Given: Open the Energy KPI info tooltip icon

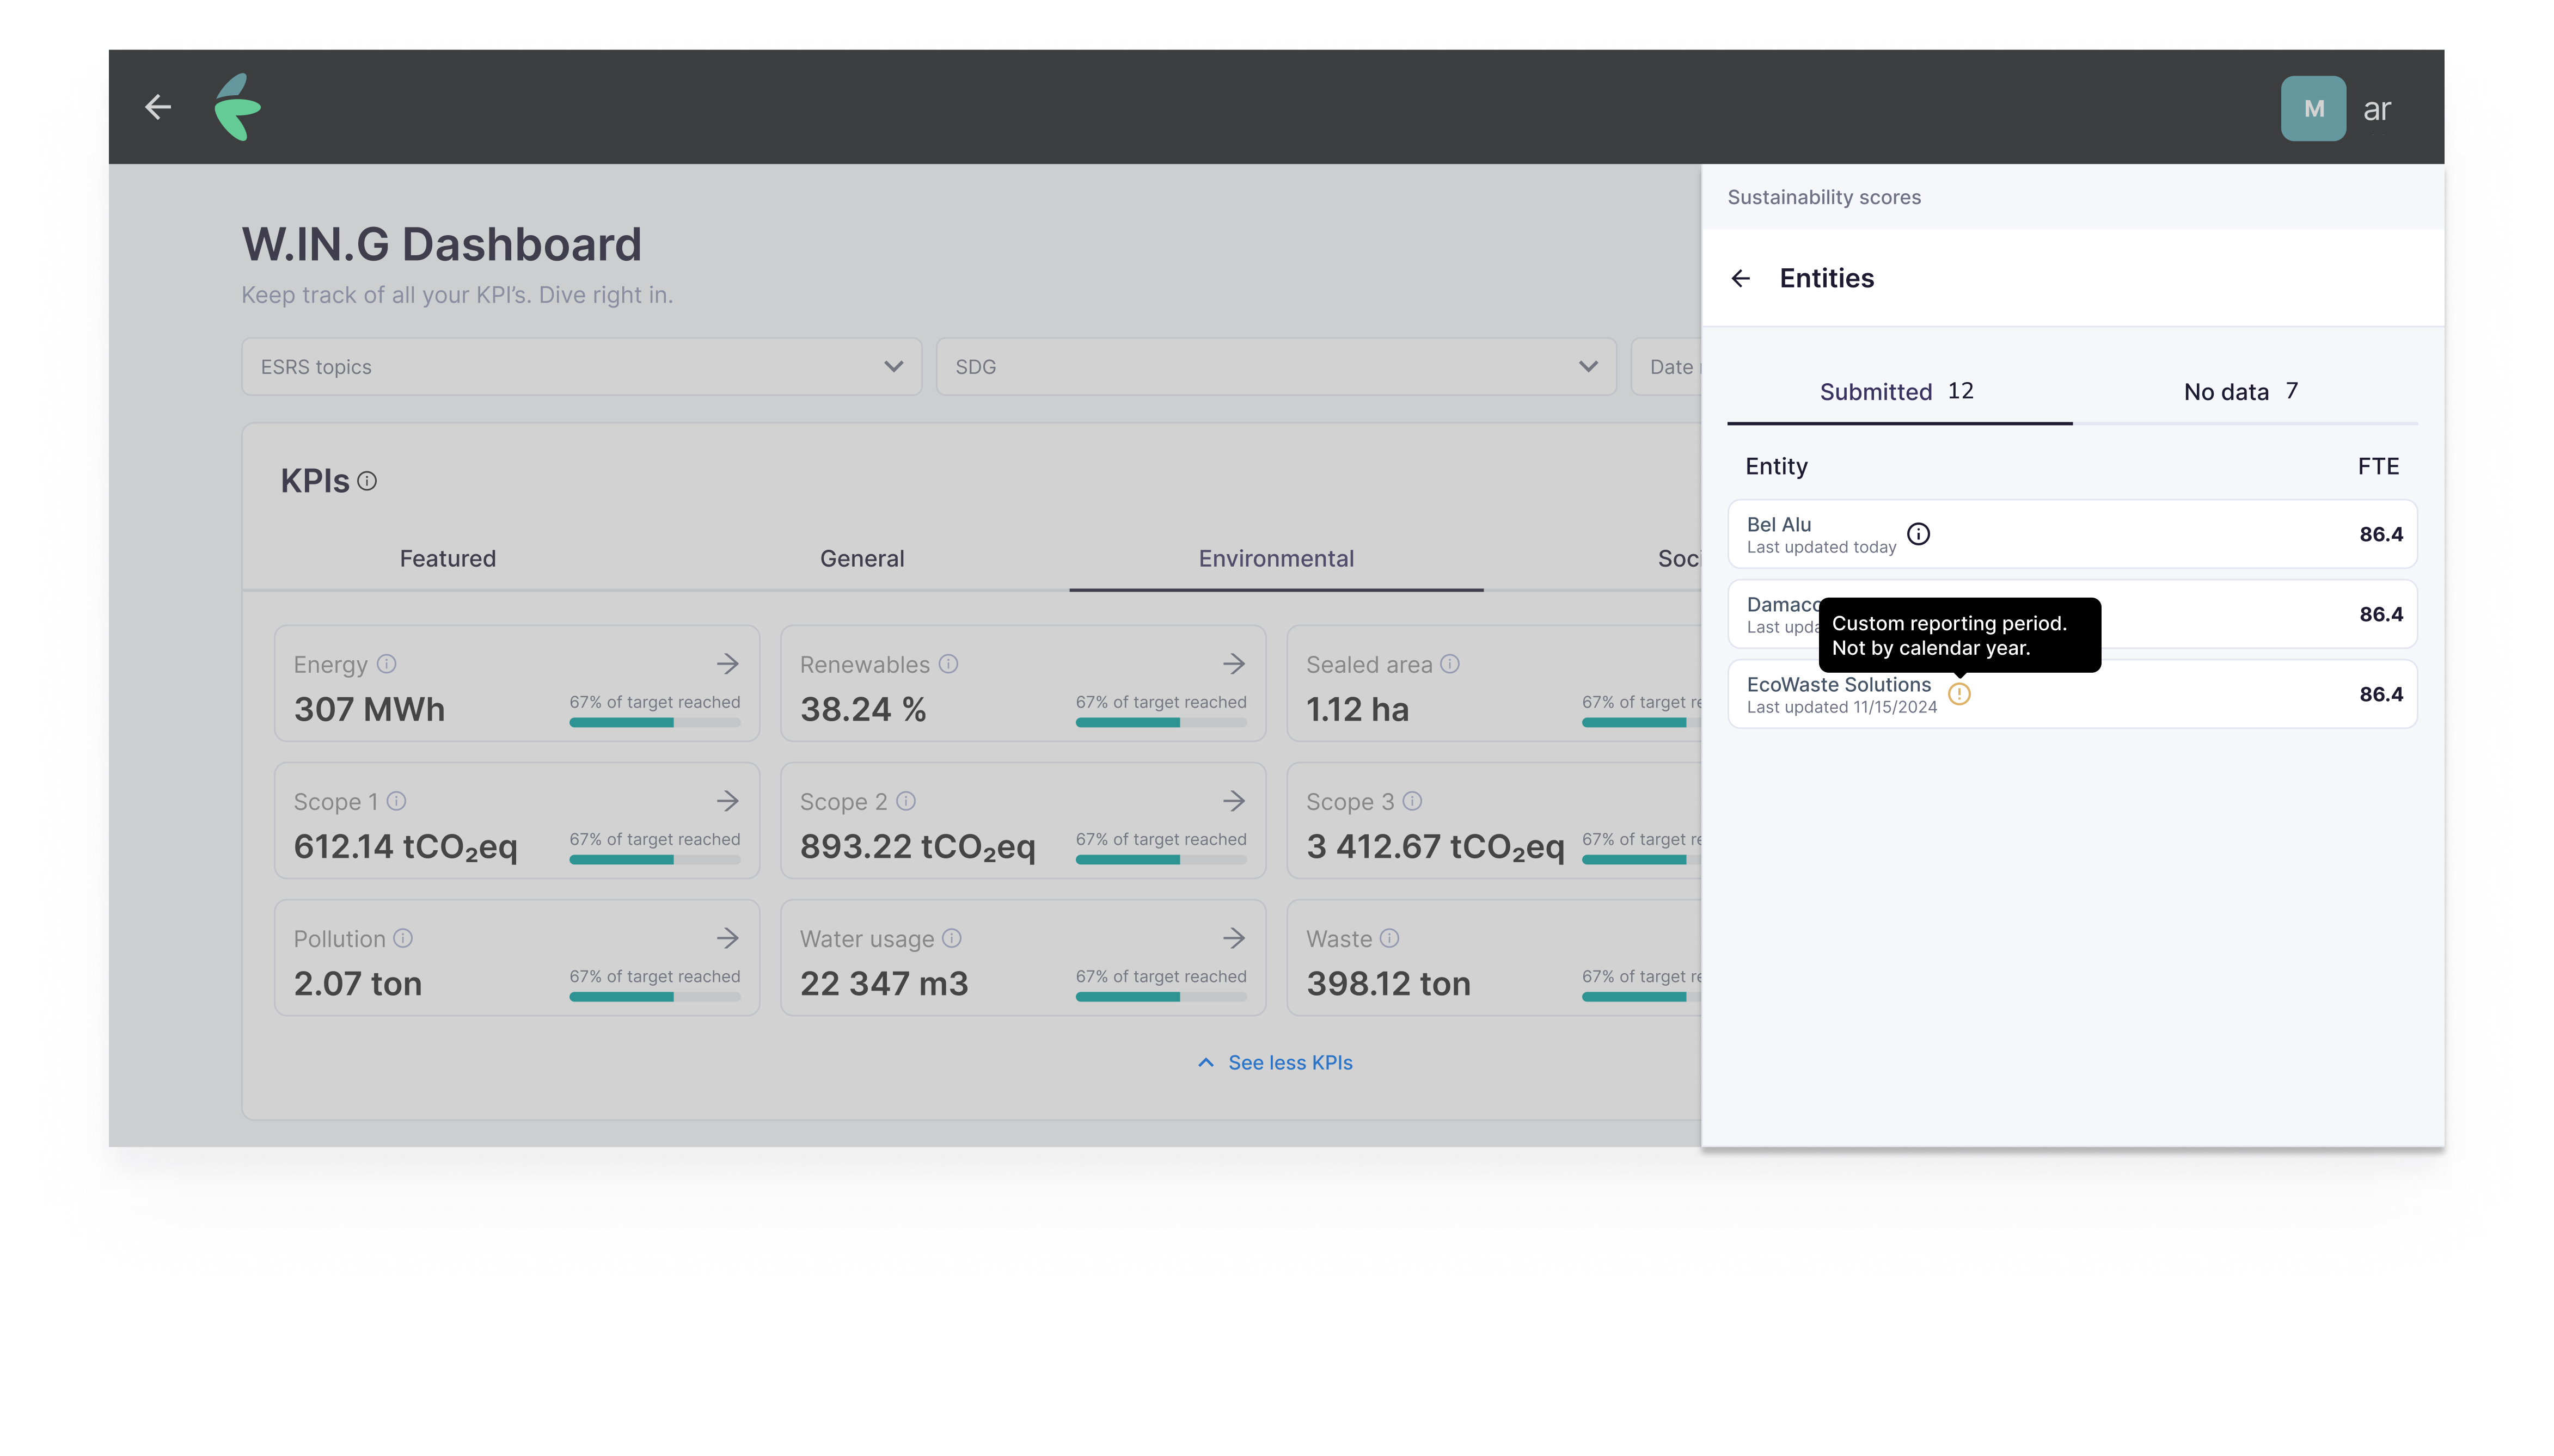Looking at the screenshot, I should point(388,663).
